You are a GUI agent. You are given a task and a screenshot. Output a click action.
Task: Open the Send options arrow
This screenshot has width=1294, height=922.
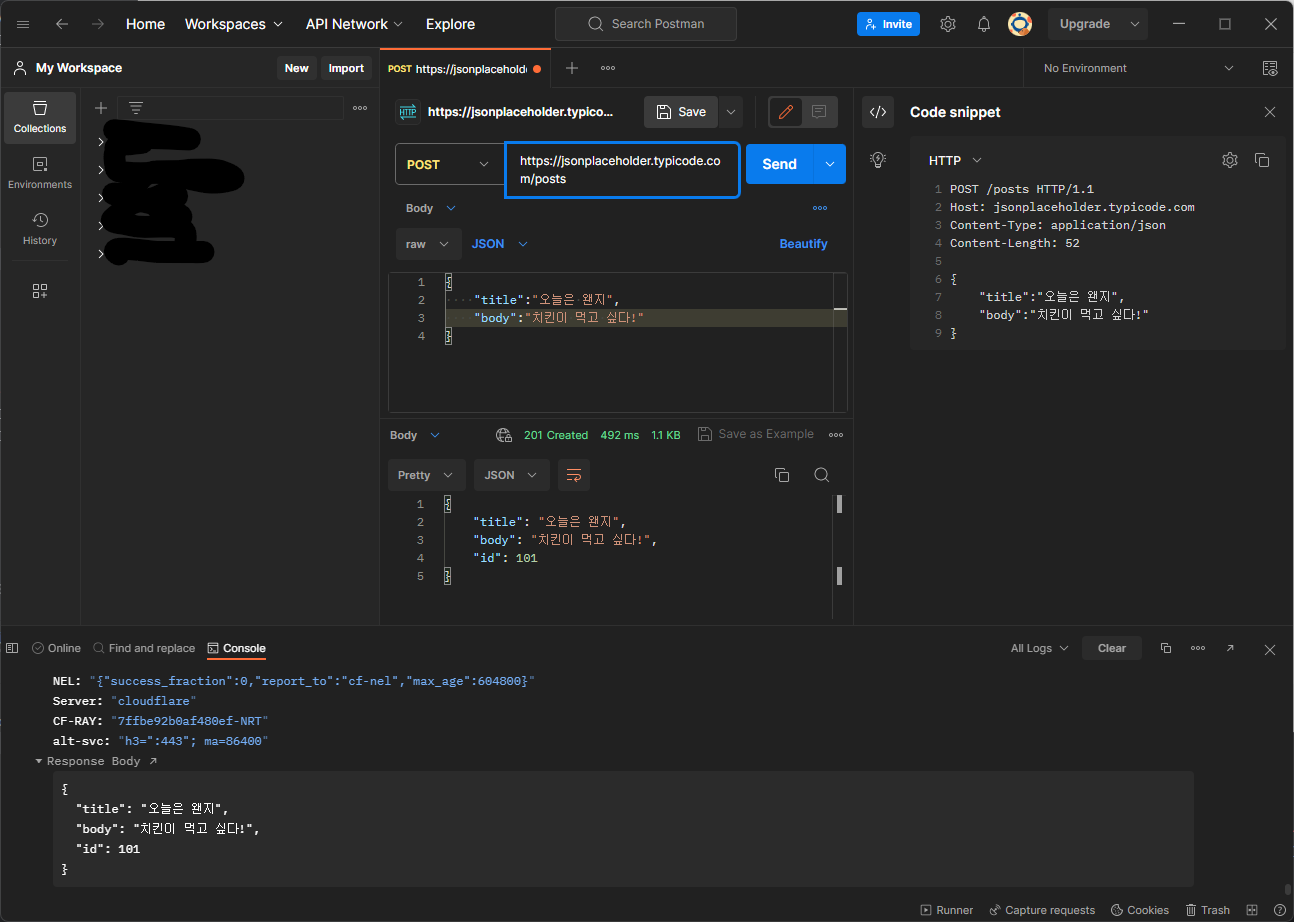coord(830,164)
